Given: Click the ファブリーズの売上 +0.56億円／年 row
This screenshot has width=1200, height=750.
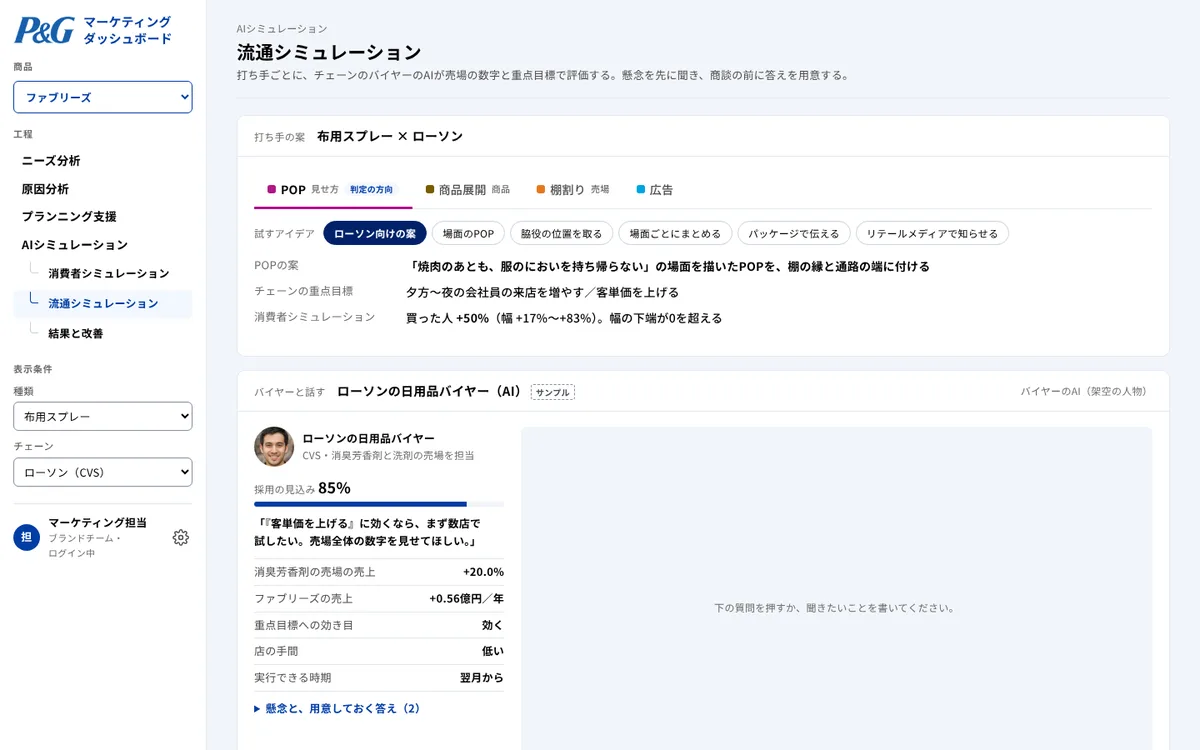Looking at the screenshot, I should pyautogui.click(x=379, y=598).
